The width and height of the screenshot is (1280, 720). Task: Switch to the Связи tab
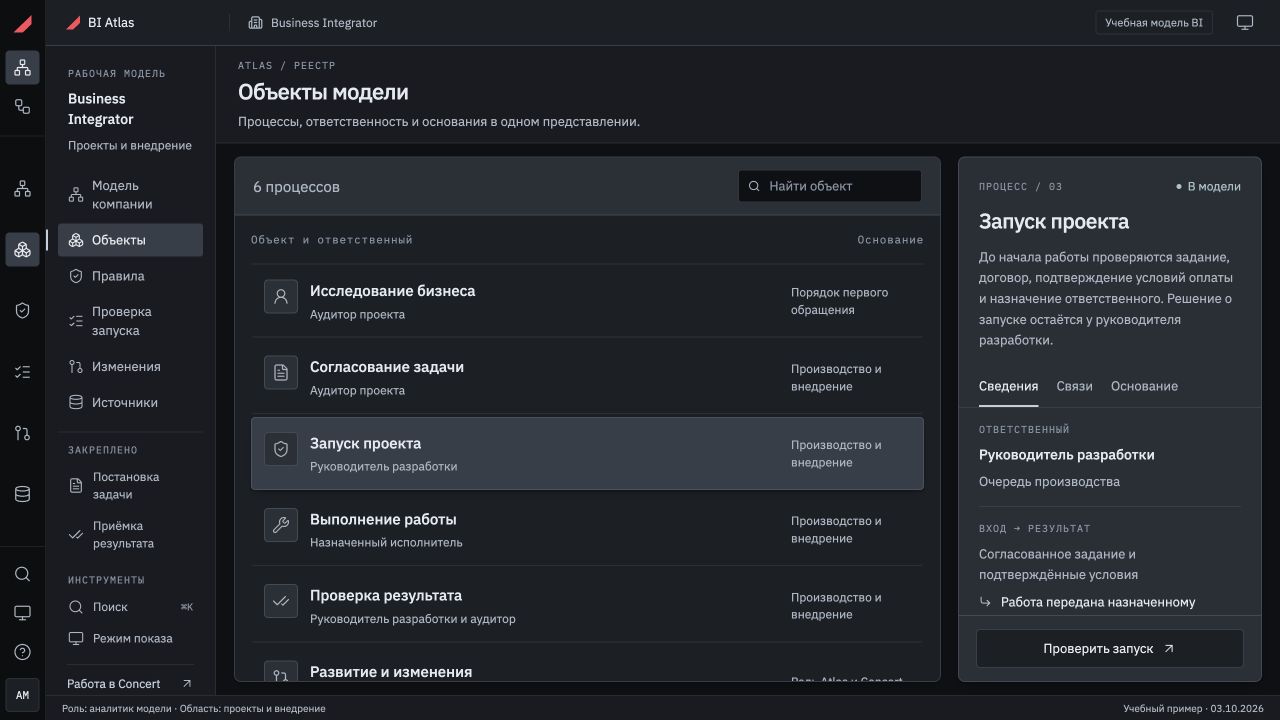coord(1074,386)
